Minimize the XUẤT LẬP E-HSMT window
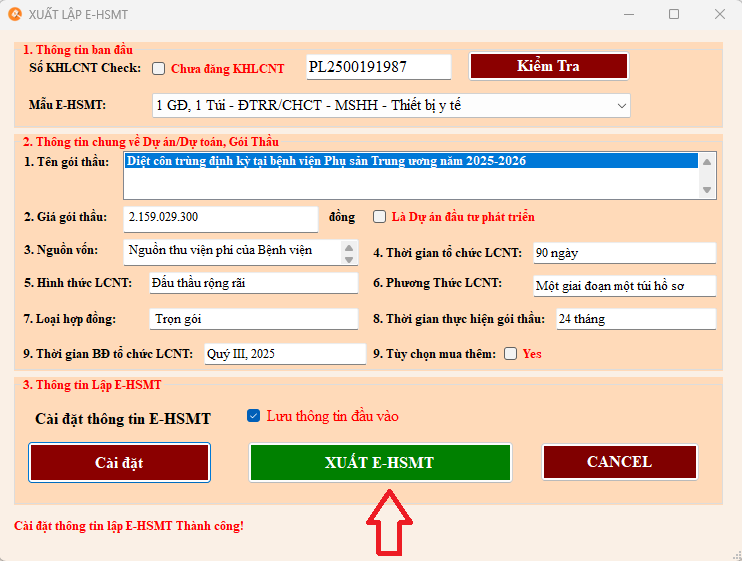This screenshot has width=742, height=561. click(x=629, y=15)
